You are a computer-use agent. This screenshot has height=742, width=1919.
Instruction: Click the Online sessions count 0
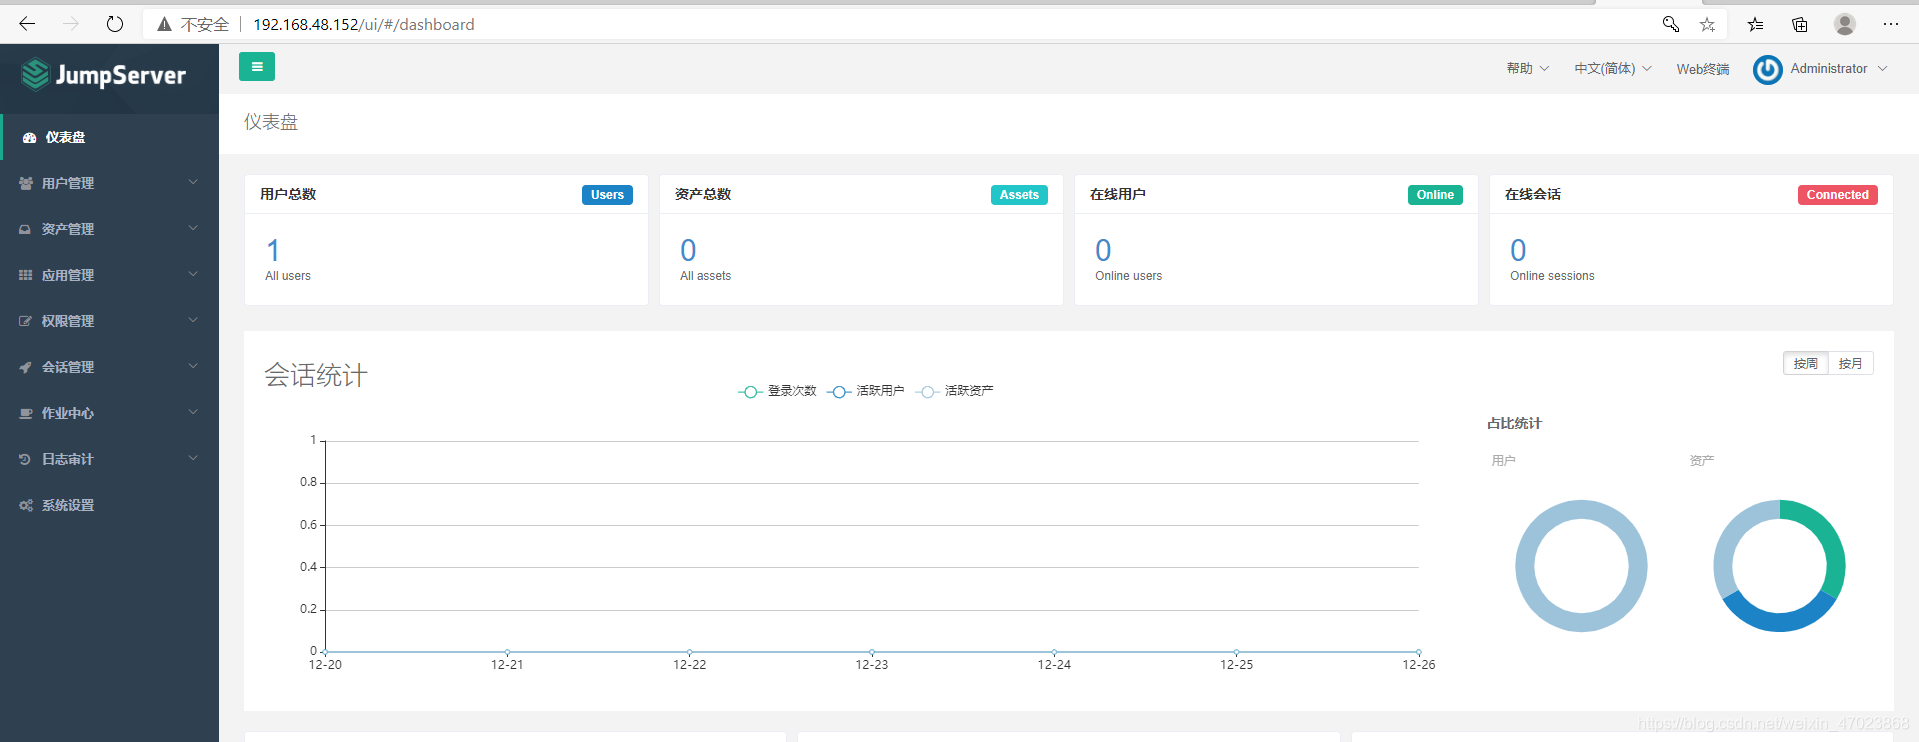(1518, 250)
